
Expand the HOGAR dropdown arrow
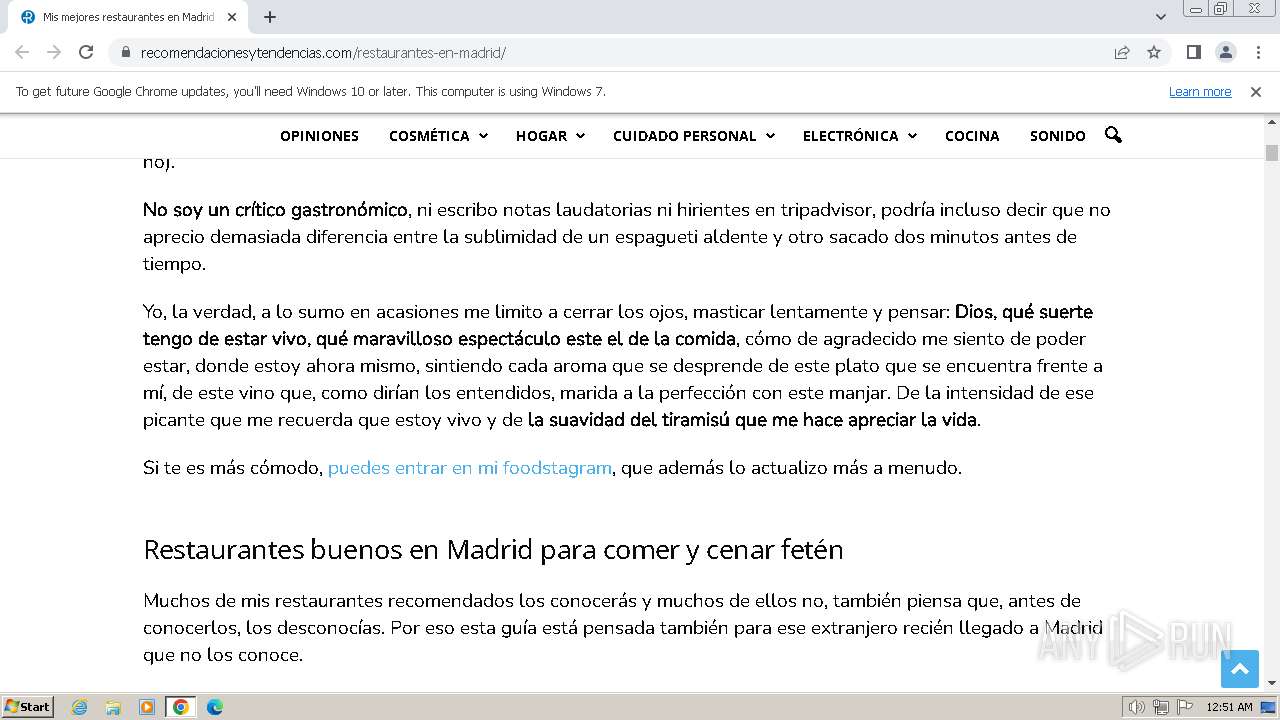point(580,136)
